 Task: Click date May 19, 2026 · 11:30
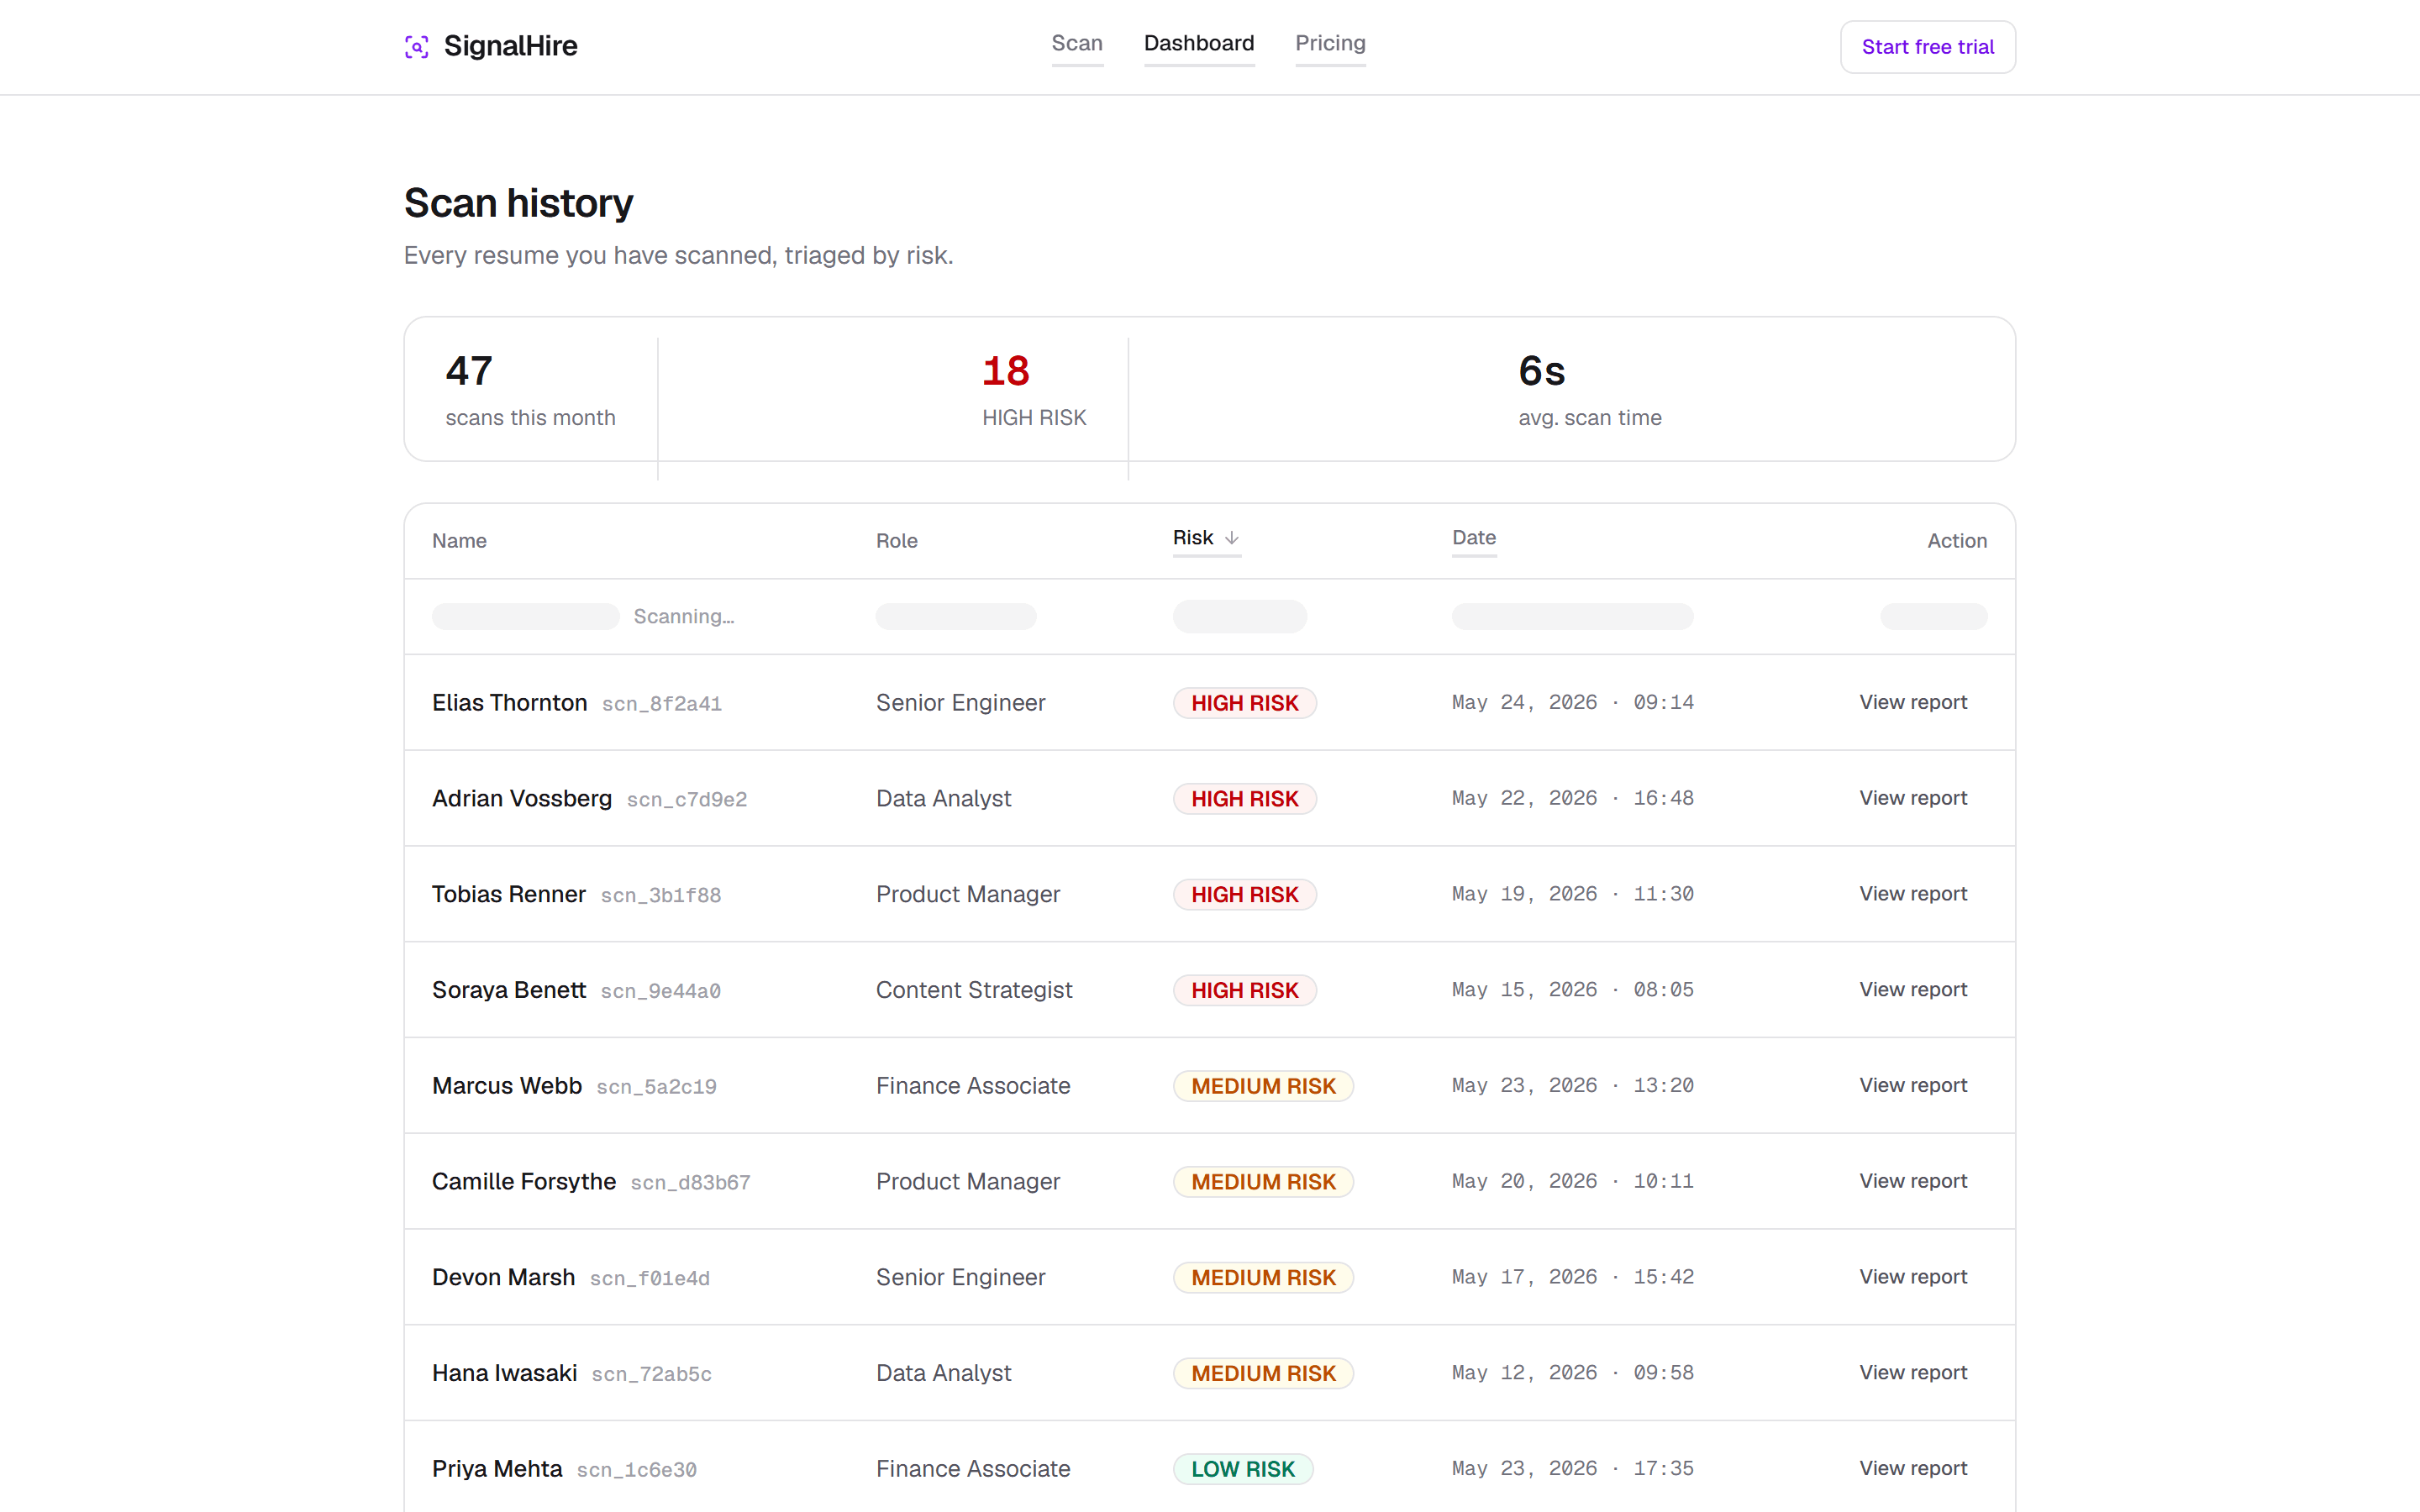point(1573,894)
